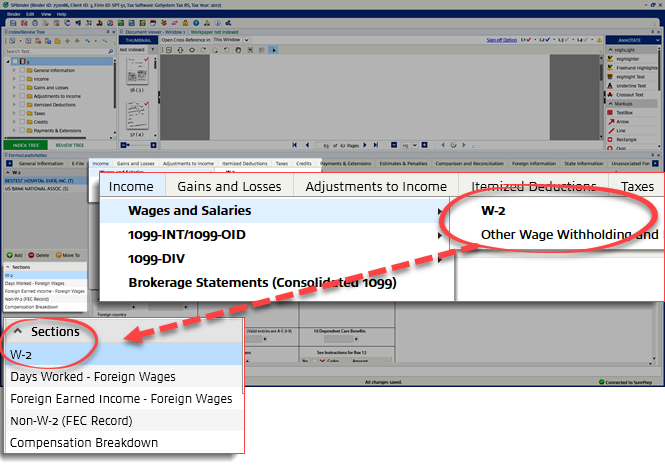Select the hand pan tool in viewer
The image size is (665, 469).
tap(238, 50)
